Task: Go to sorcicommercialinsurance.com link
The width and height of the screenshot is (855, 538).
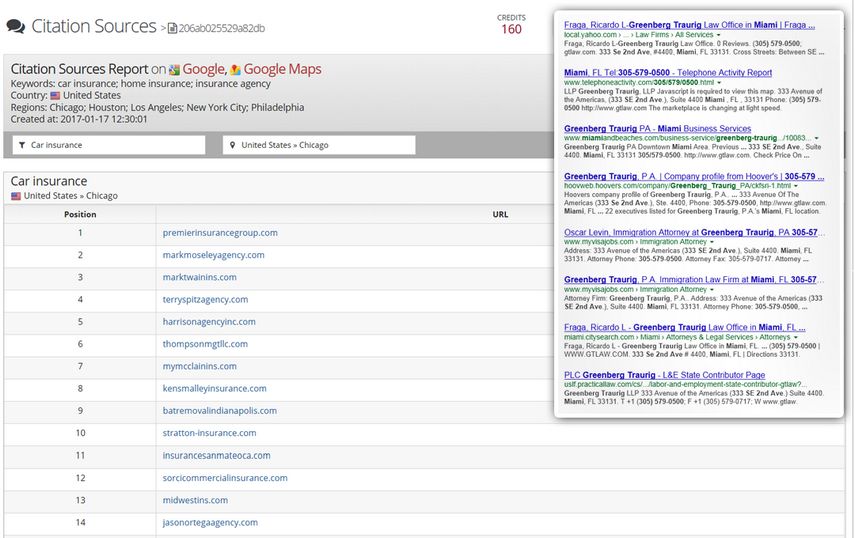Action: coord(225,478)
